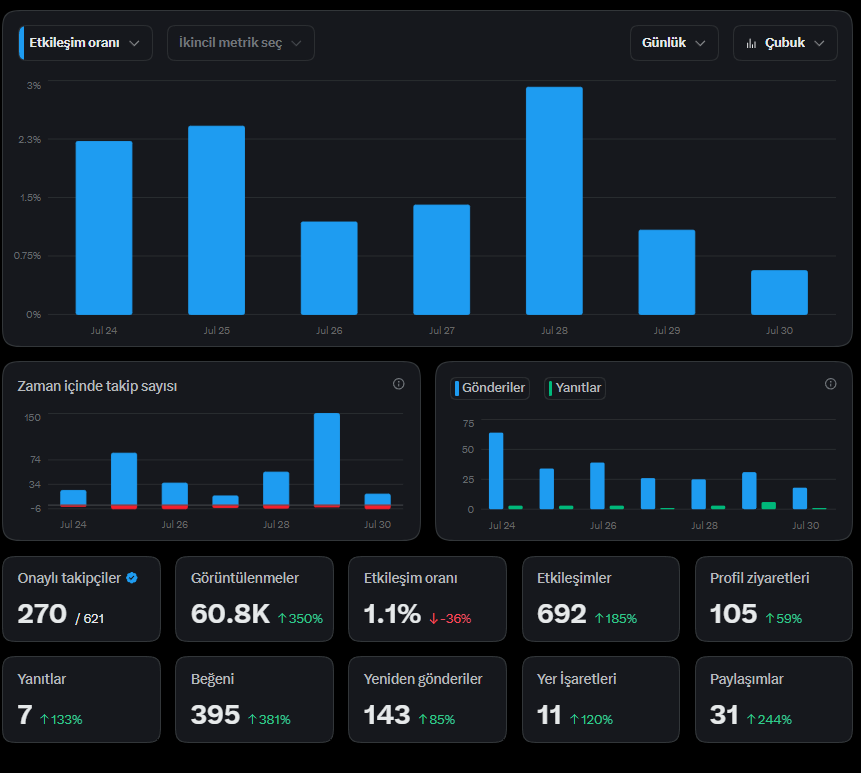Click the up arrow in Beğeni card
Viewport: 861px width, 773px height.
[x=253, y=719]
